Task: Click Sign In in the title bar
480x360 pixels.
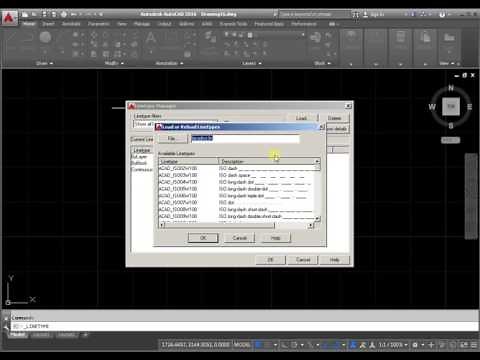Action: coord(374,14)
